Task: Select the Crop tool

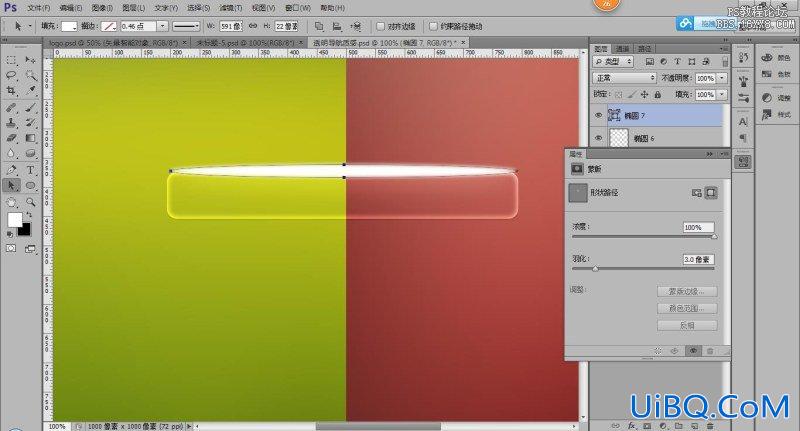Action: pyautogui.click(x=11, y=91)
